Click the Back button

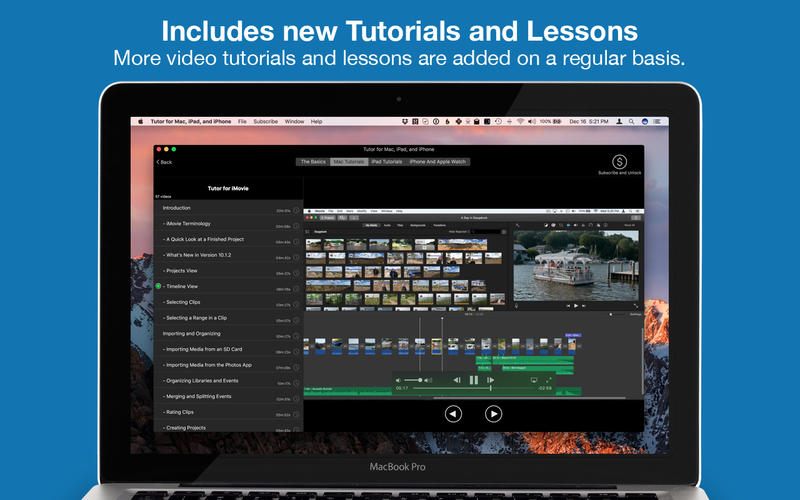pyautogui.click(x=164, y=161)
